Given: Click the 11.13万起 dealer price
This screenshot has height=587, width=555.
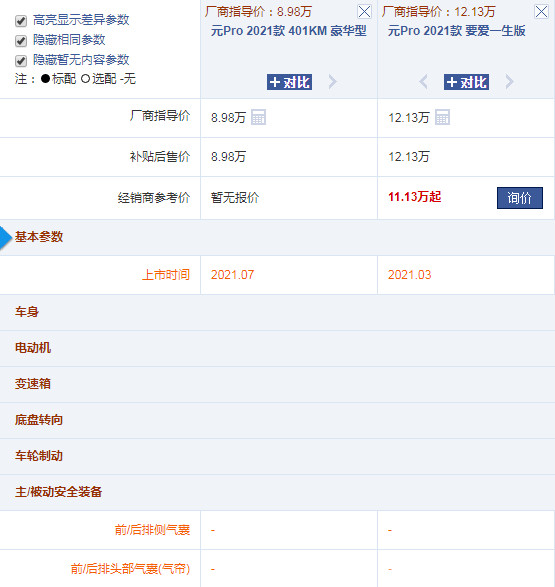Looking at the screenshot, I should pyautogui.click(x=415, y=197).
